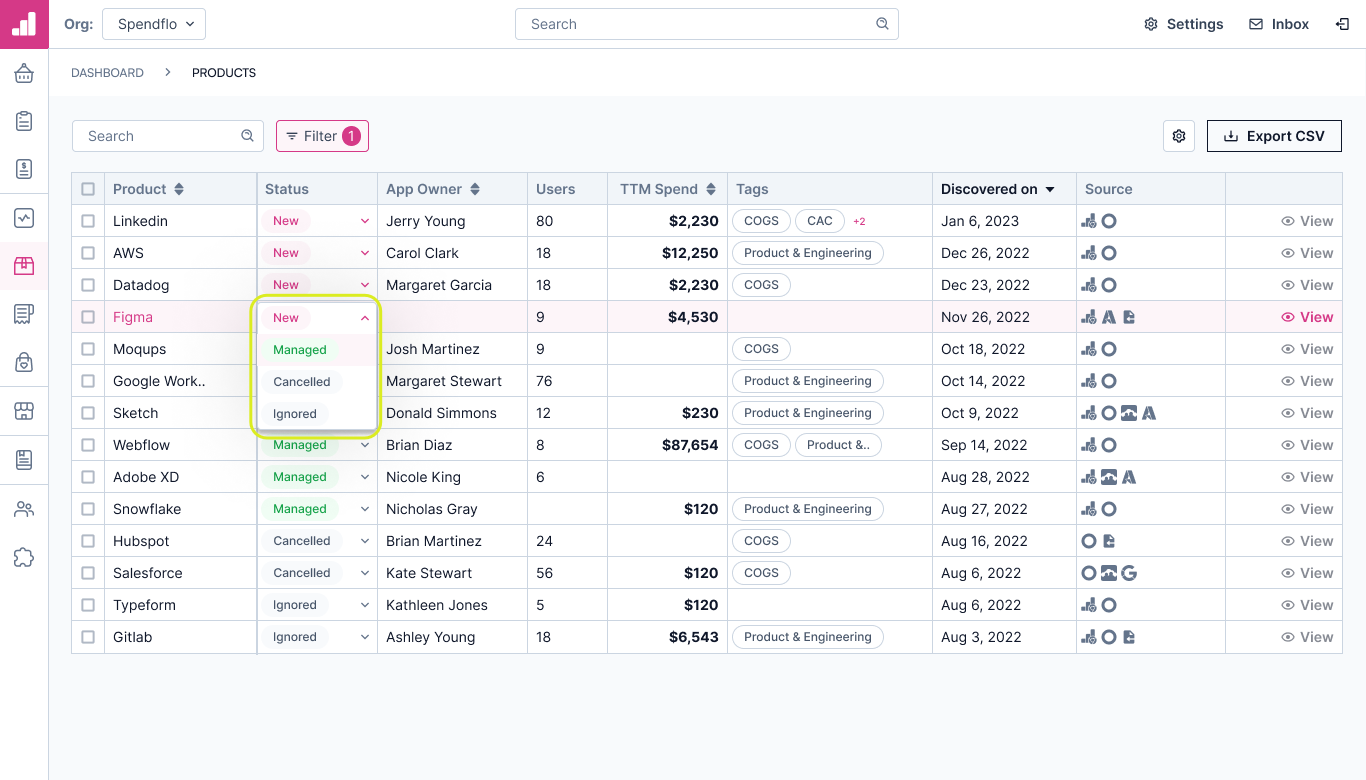The height and width of the screenshot is (780, 1366).
Task: Click the Webflow product name
Action: (x=142, y=445)
